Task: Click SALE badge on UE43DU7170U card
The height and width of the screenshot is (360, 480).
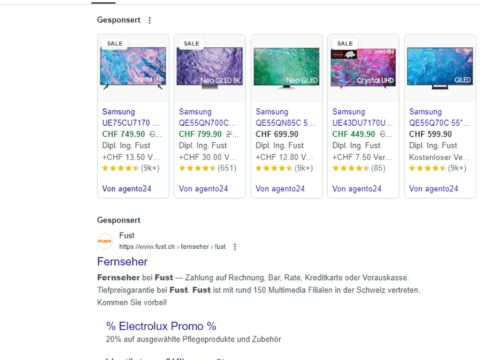Action: pyautogui.click(x=345, y=44)
